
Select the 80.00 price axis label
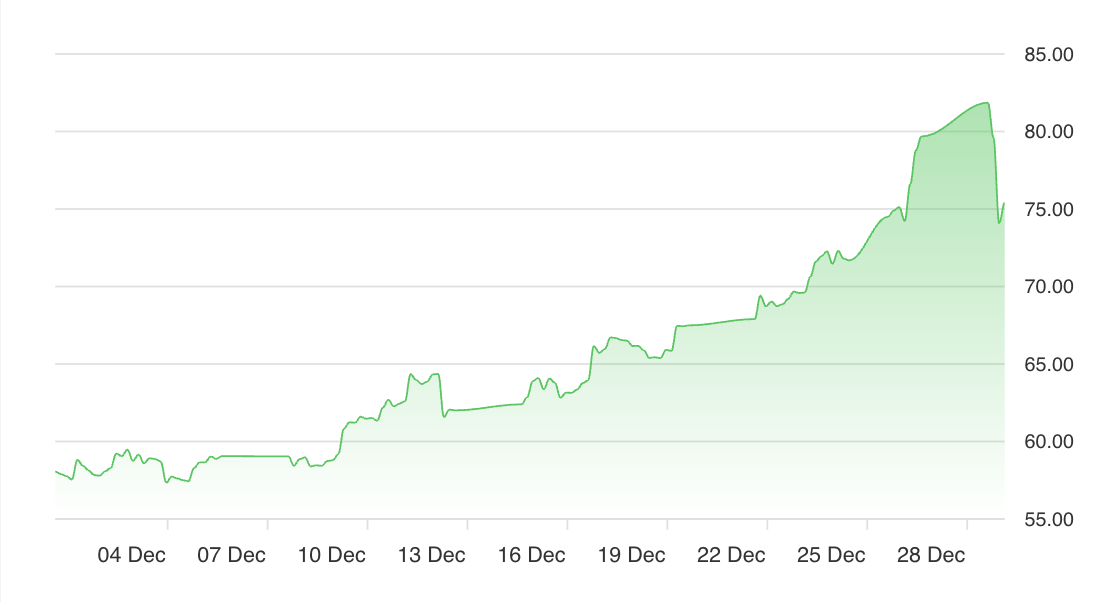point(1049,132)
